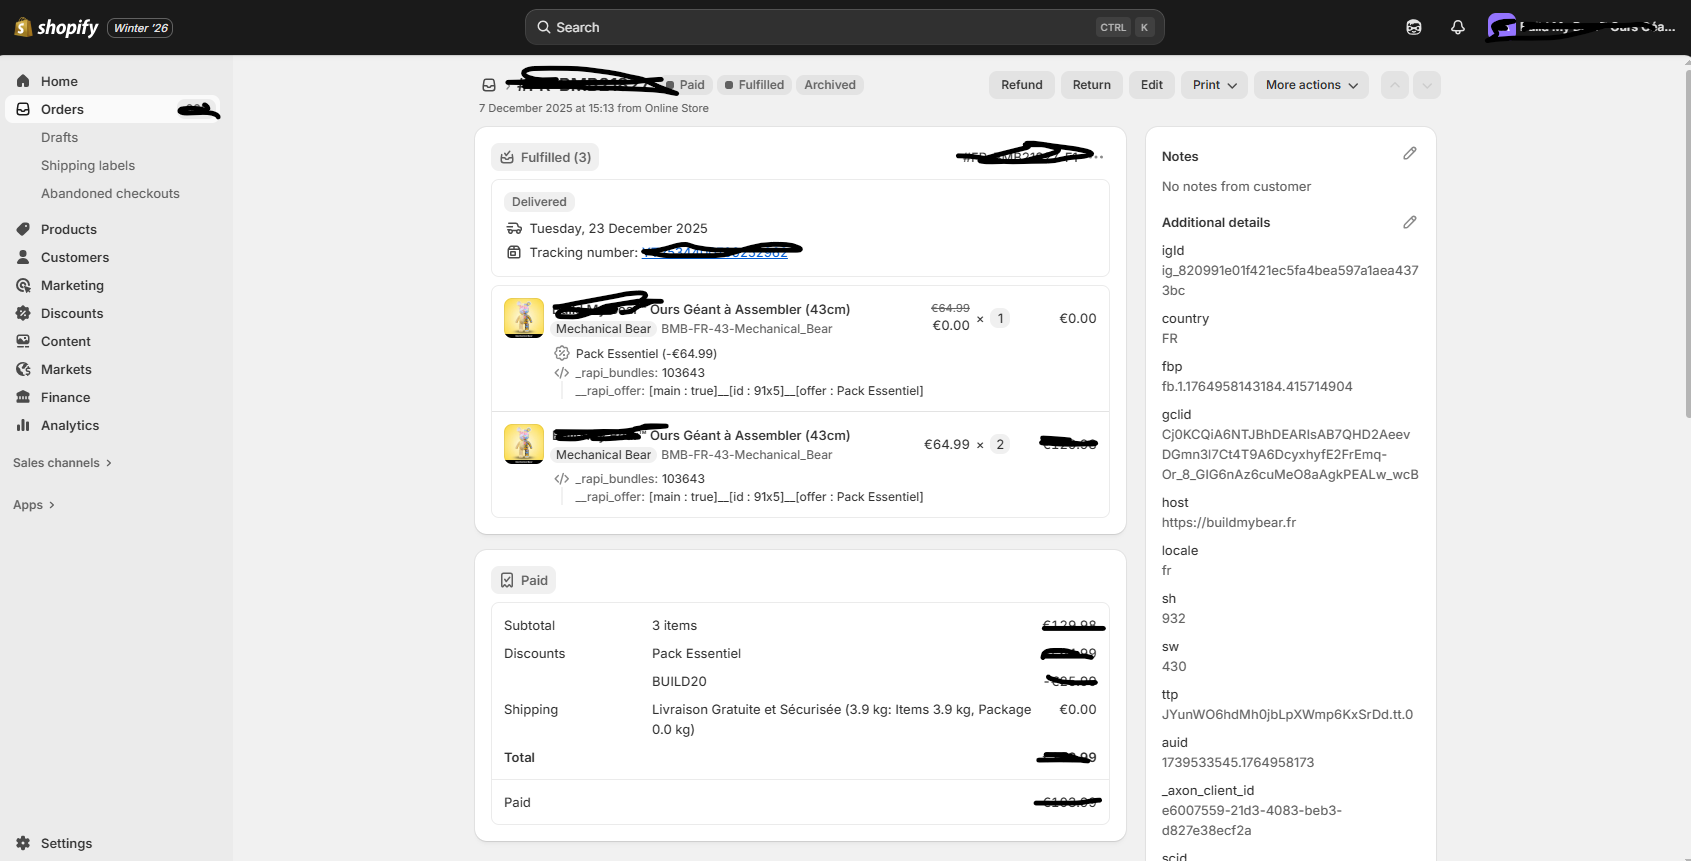
Task: Go to Abandoned checkouts
Action: [110, 193]
